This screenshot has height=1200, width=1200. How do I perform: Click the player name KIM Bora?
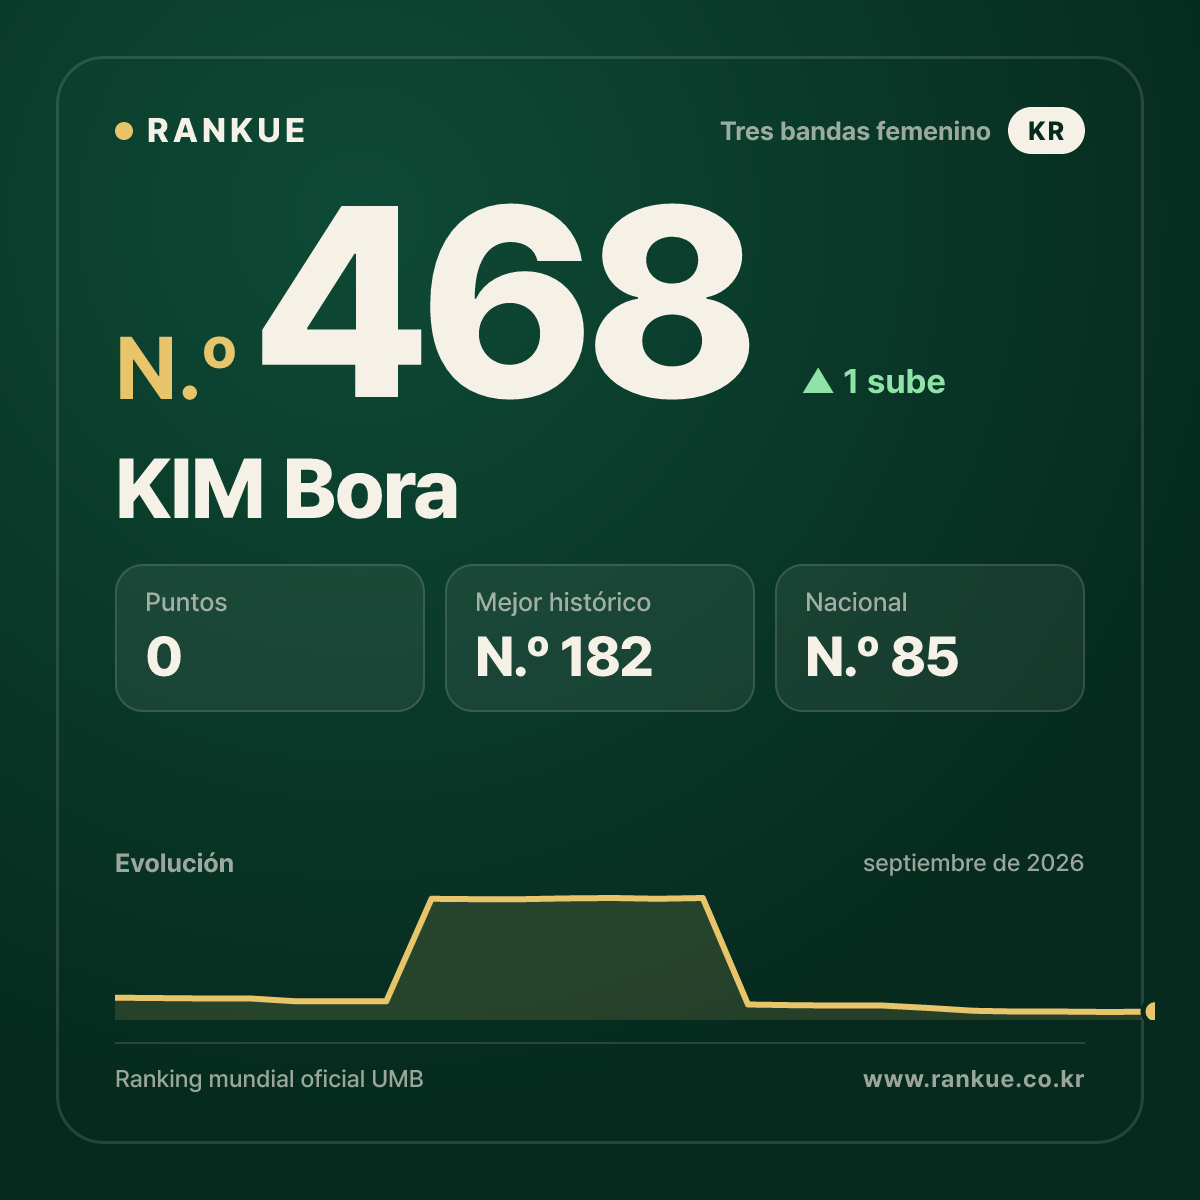coord(287,490)
